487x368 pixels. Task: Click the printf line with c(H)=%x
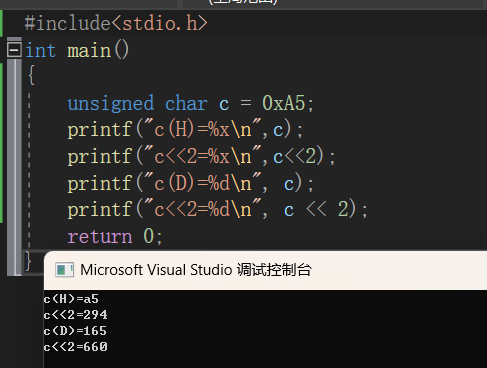coord(185,129)
